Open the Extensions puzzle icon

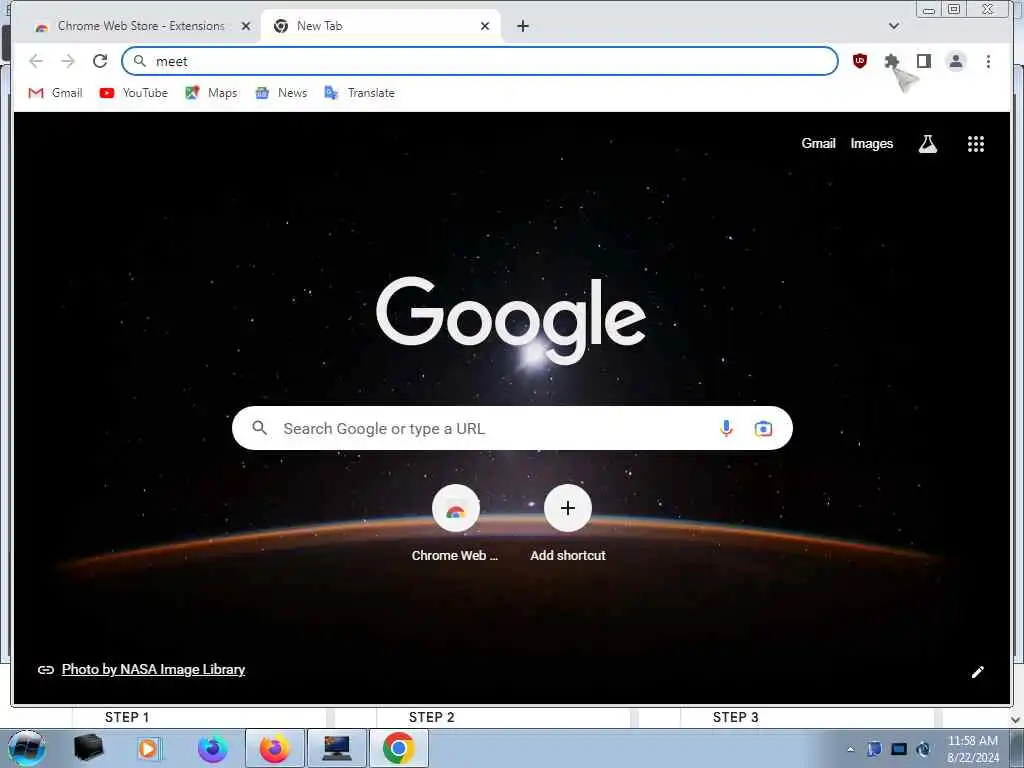tap(891, 61)
